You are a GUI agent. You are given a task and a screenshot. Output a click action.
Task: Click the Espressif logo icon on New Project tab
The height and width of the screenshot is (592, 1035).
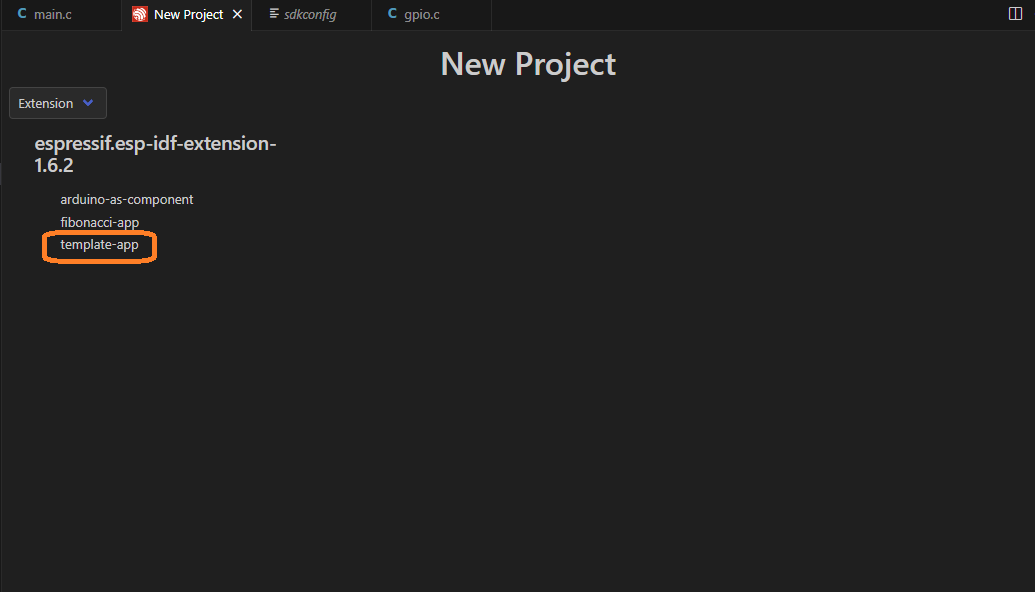(139, 15)
